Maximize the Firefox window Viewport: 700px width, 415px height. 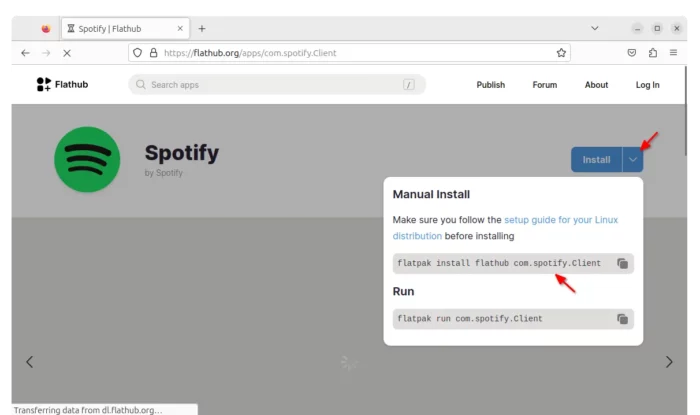[657, 29]
